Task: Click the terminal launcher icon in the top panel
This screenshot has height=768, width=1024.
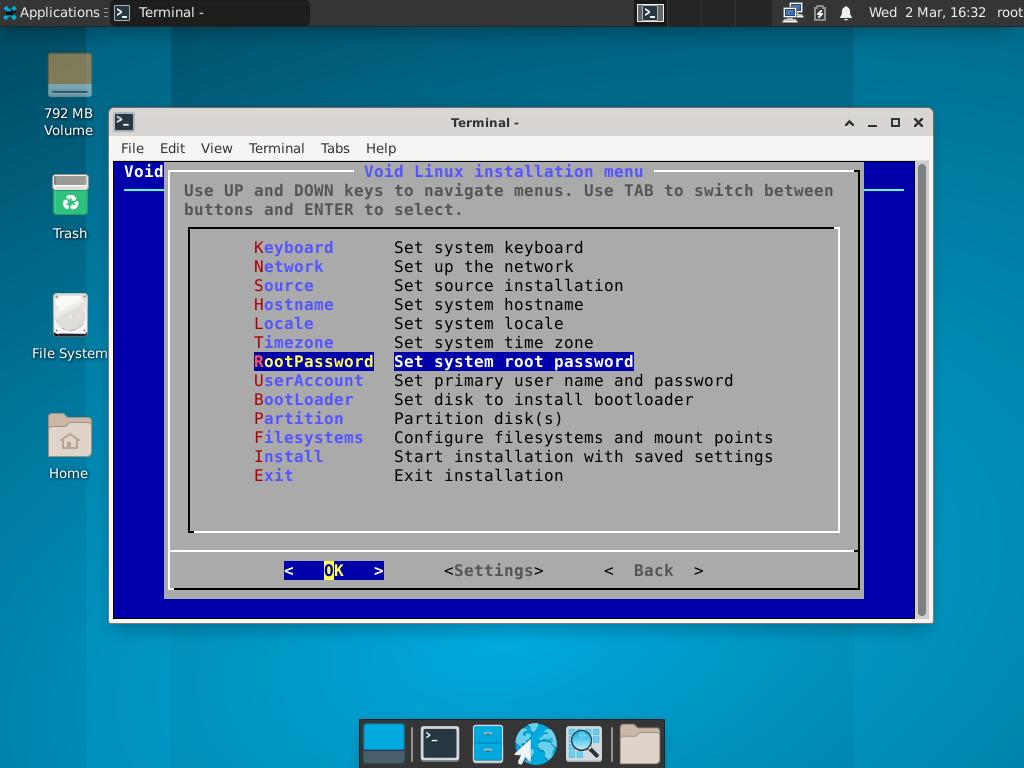Action: tap(650, 12)
